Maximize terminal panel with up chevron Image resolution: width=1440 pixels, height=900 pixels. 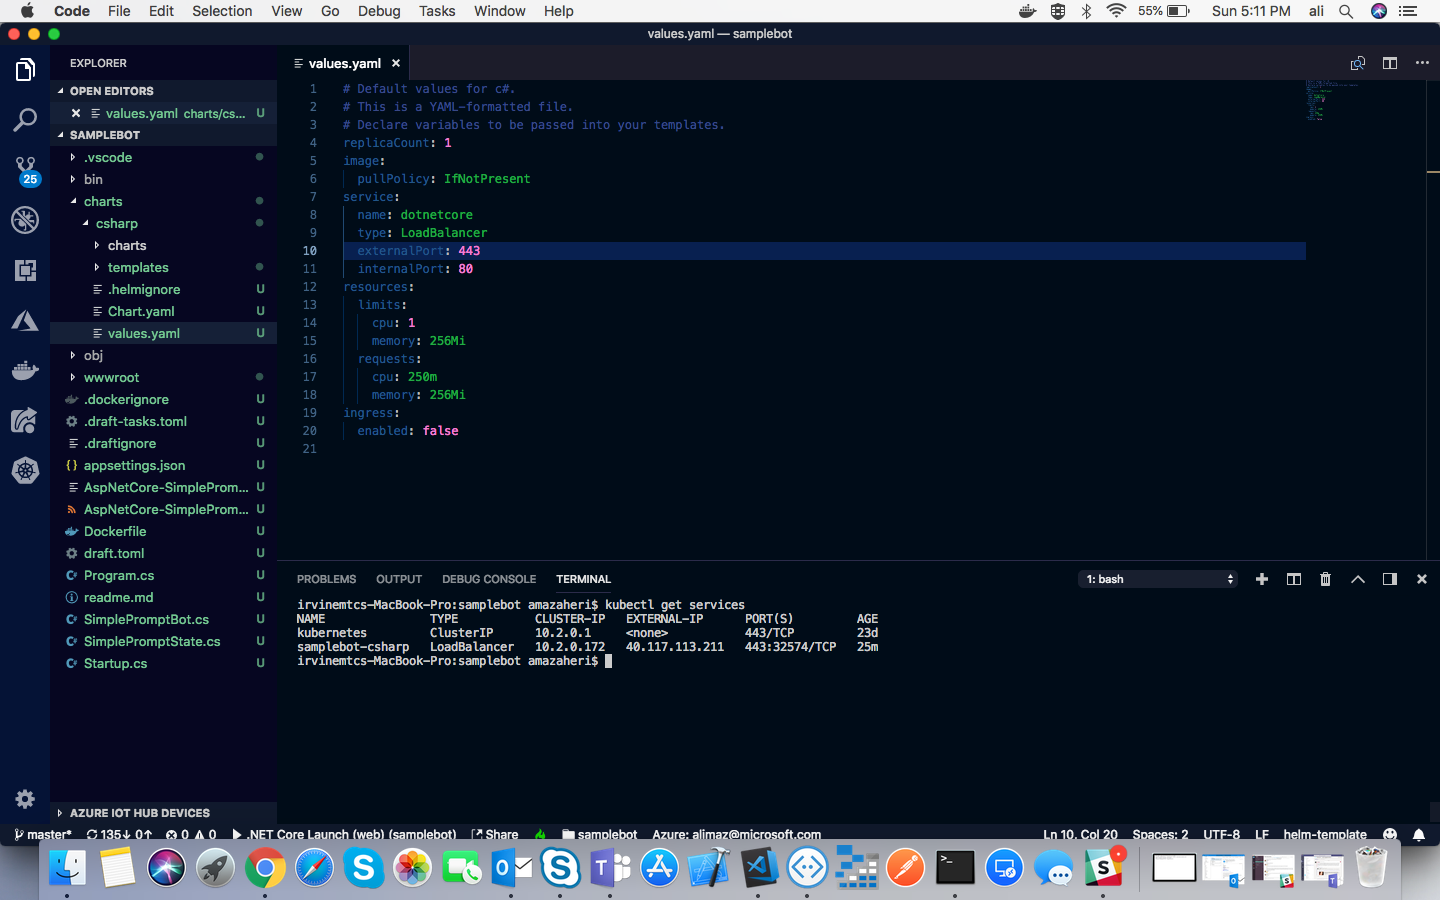point(1358,579)
